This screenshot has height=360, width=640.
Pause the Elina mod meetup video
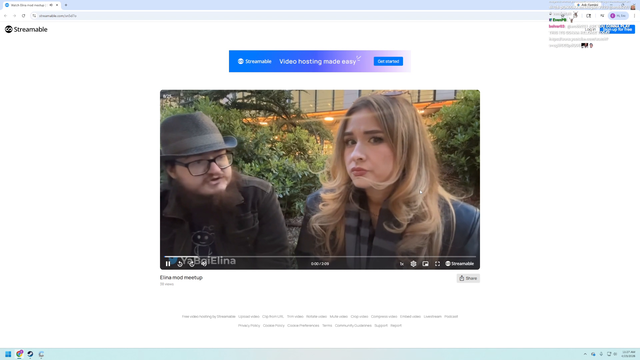(168, 264)
